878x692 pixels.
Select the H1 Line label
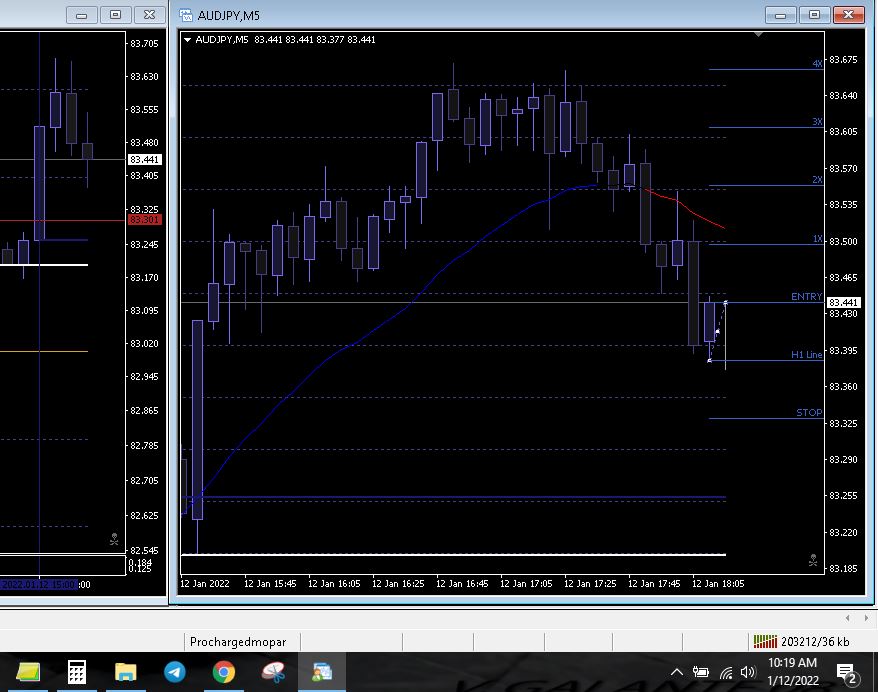pos(806,355)
